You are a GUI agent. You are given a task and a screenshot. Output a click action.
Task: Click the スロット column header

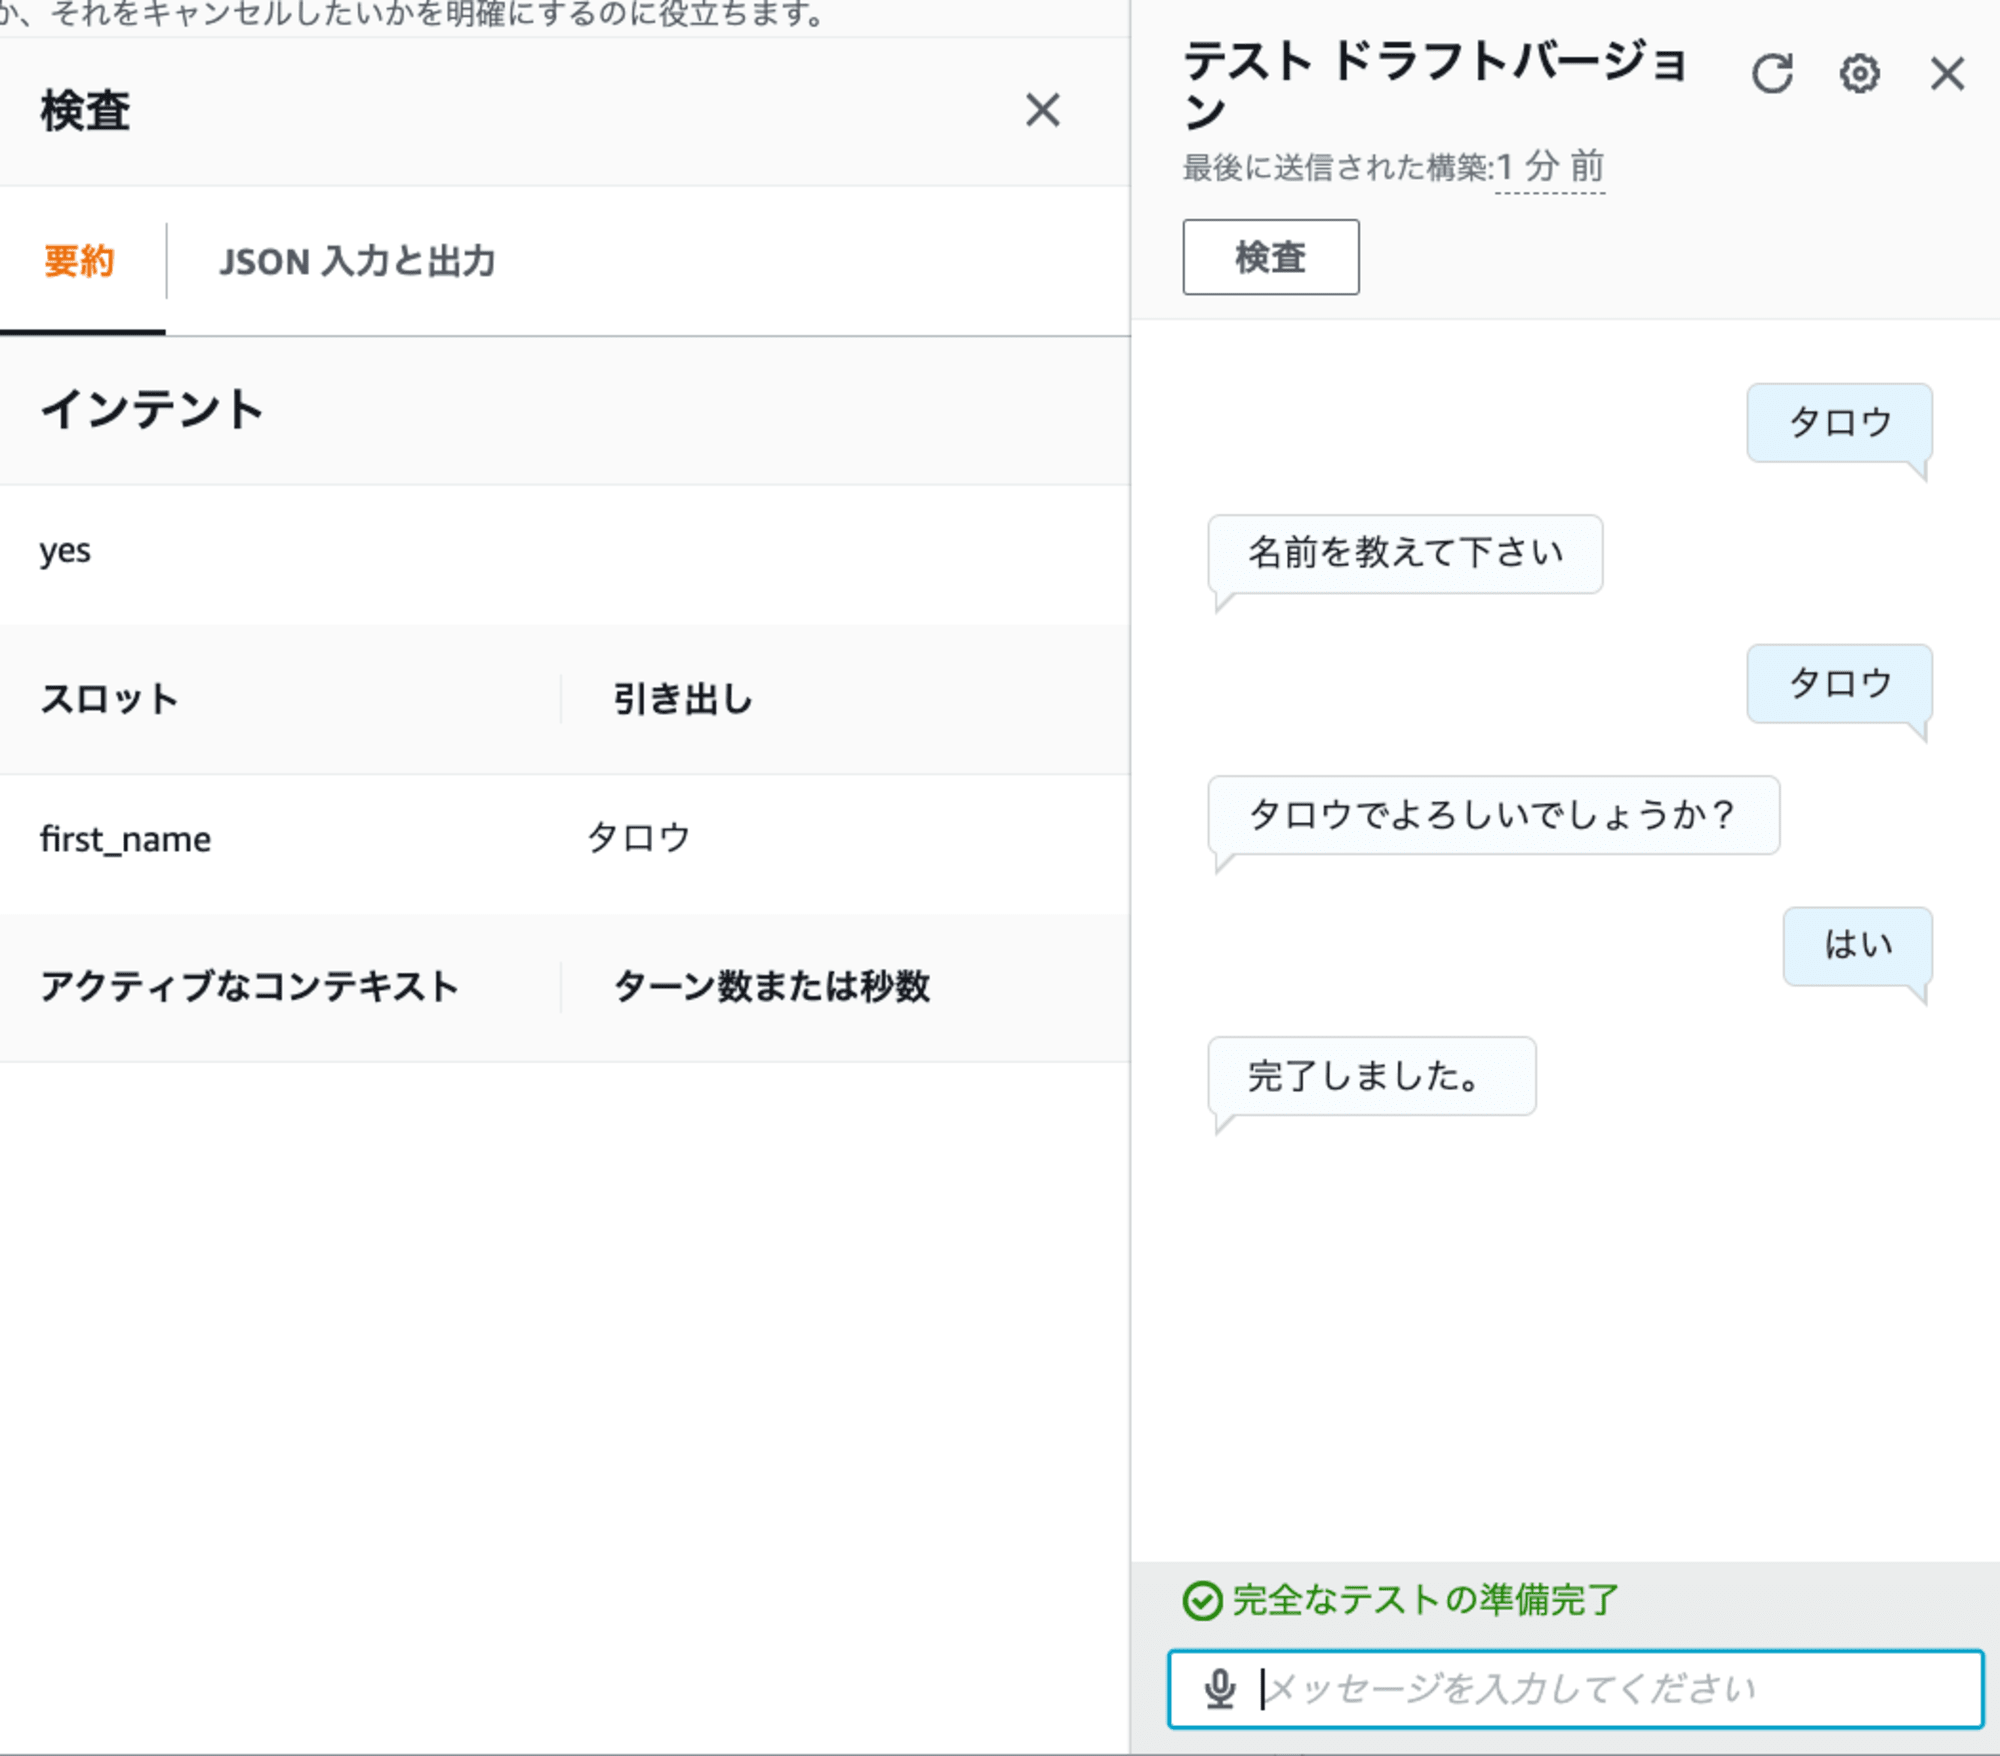[x=109, y=698]
